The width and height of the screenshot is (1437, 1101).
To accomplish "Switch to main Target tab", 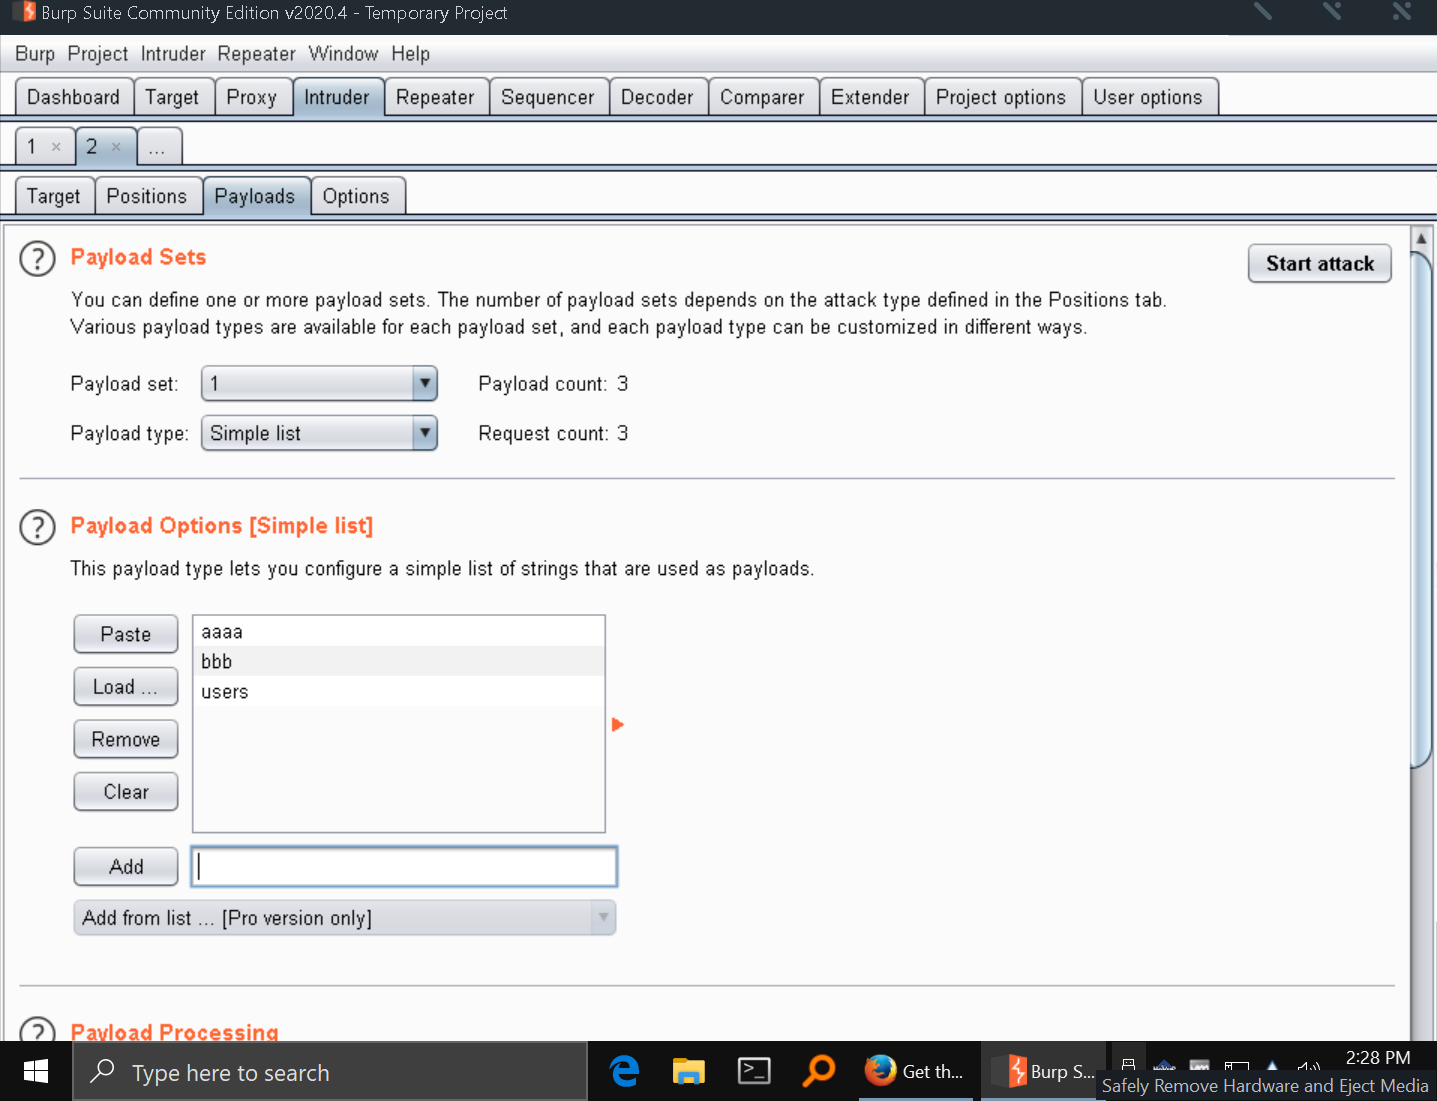I will [173, 97].
